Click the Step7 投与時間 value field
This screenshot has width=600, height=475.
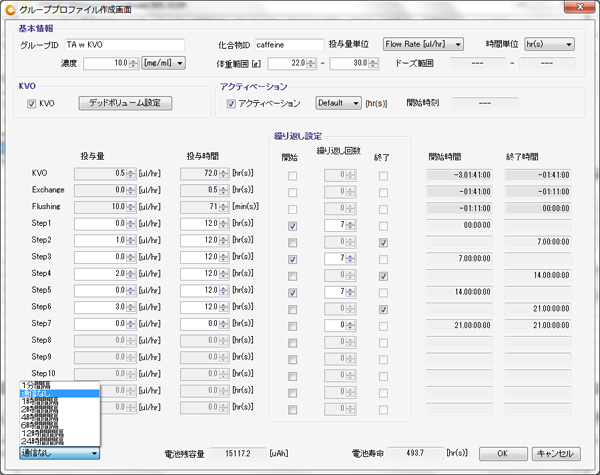(x=199, y=324)
